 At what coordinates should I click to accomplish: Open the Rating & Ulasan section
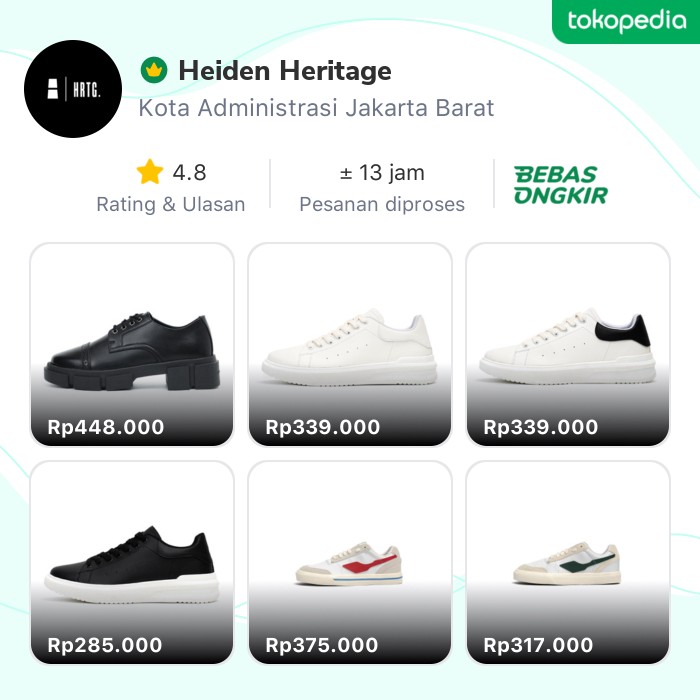coord(170,204)
